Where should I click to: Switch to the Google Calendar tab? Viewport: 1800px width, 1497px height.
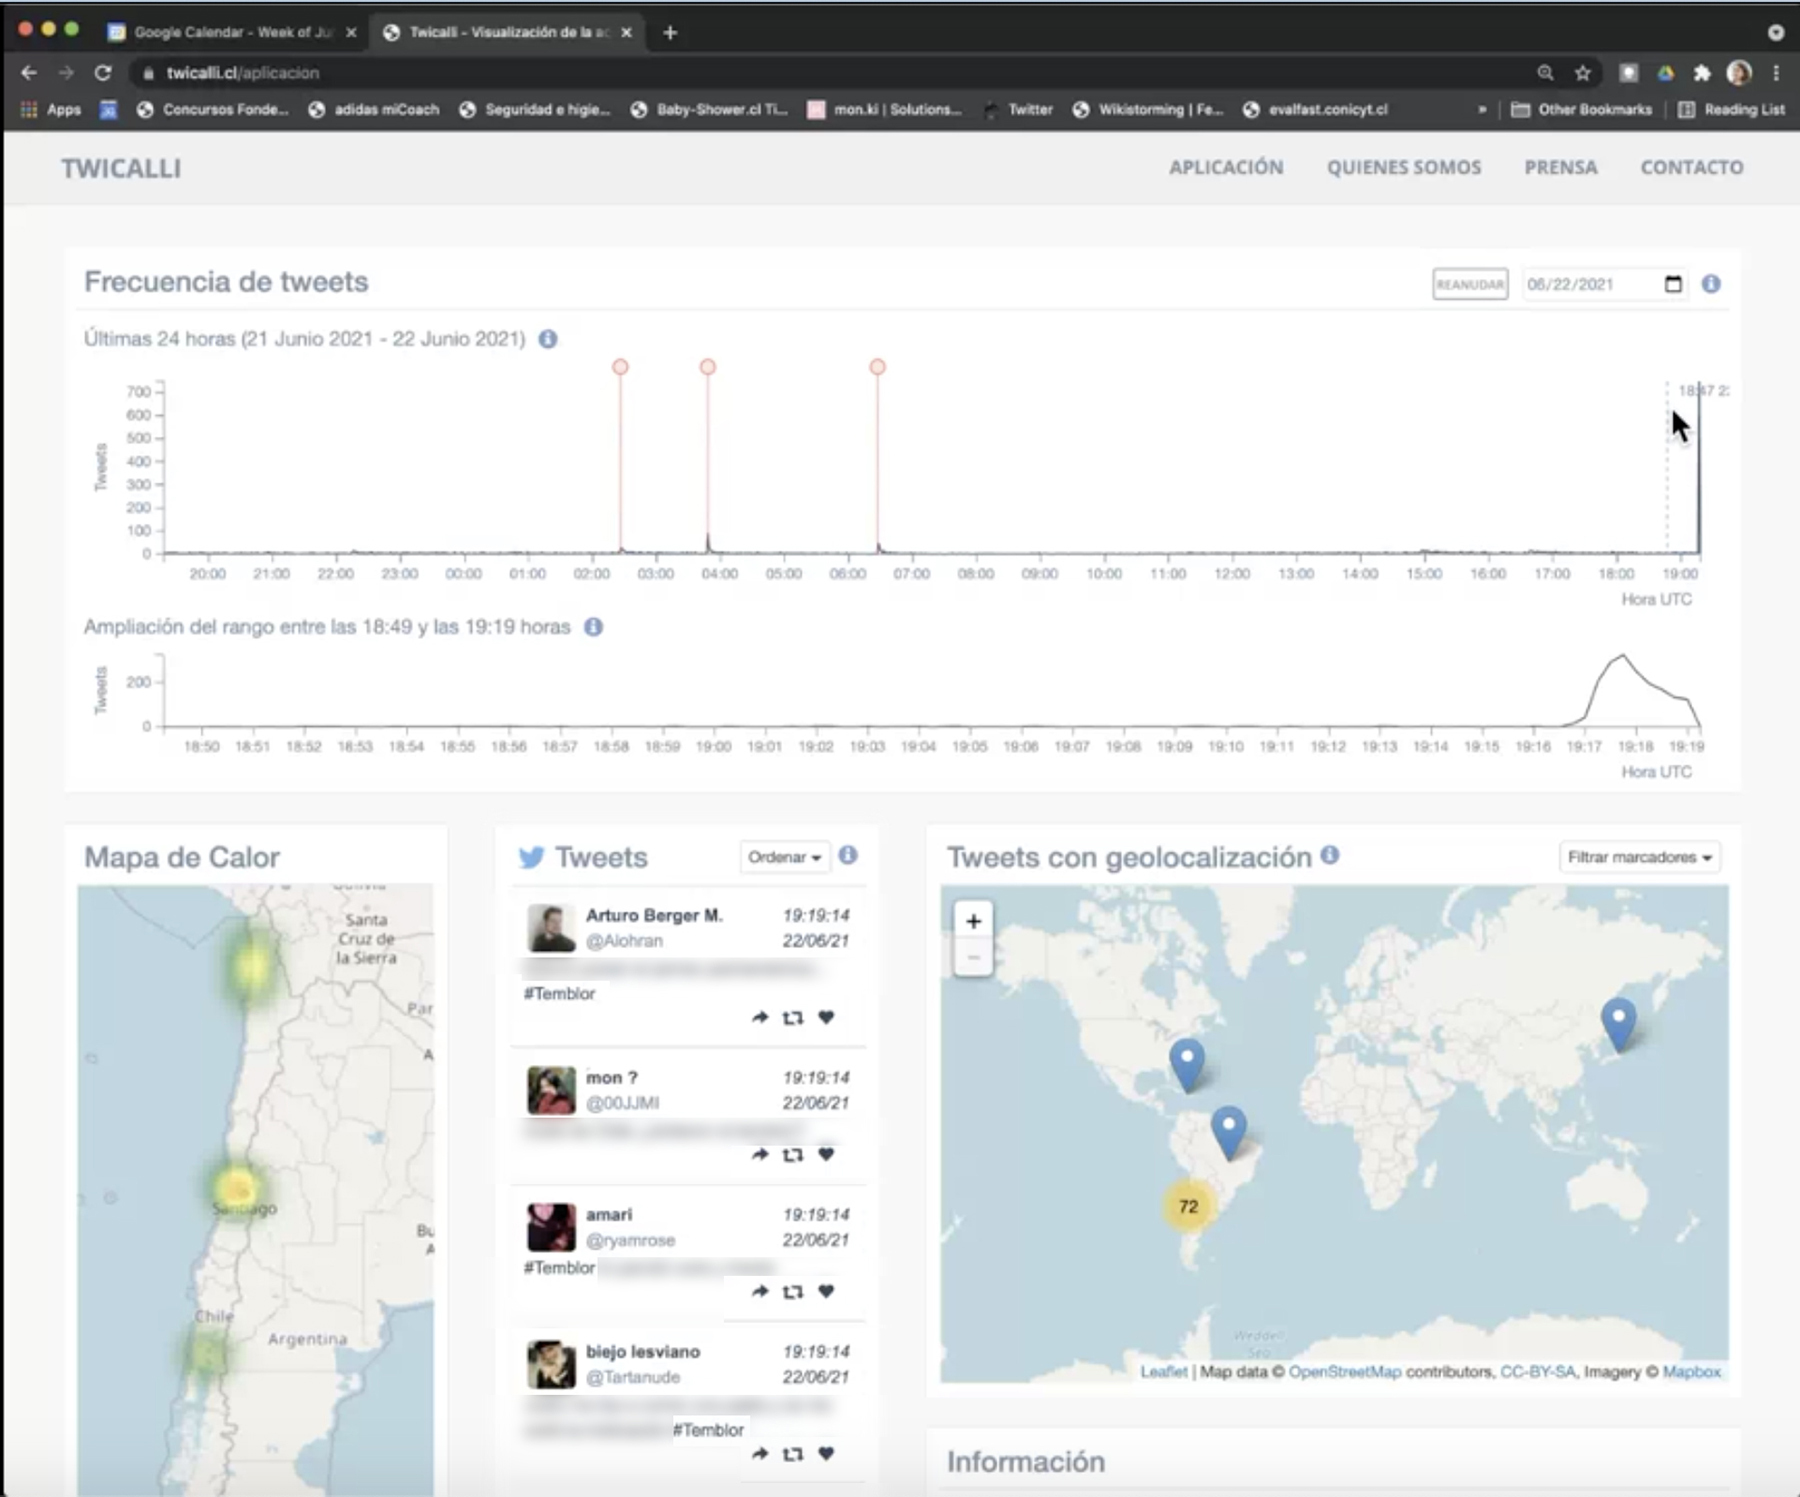pyautogui.click(x=230, y=32)
